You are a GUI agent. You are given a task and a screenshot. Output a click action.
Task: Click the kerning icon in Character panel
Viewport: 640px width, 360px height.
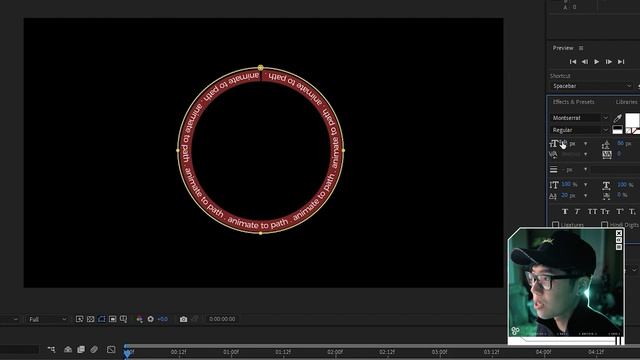click(x=553, y=154)
